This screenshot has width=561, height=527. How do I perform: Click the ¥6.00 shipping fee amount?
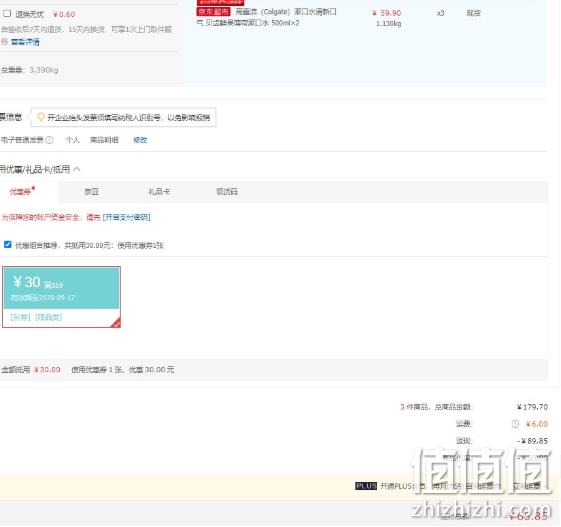537,424
